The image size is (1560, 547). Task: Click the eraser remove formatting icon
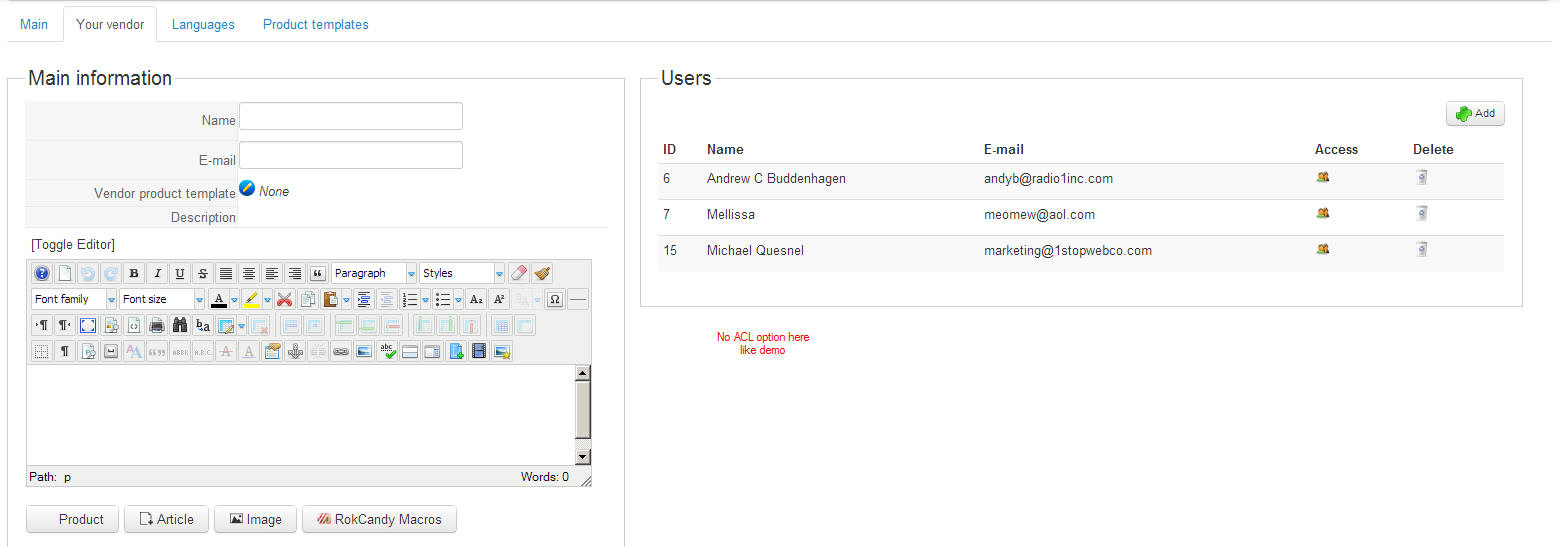(519, 273)
